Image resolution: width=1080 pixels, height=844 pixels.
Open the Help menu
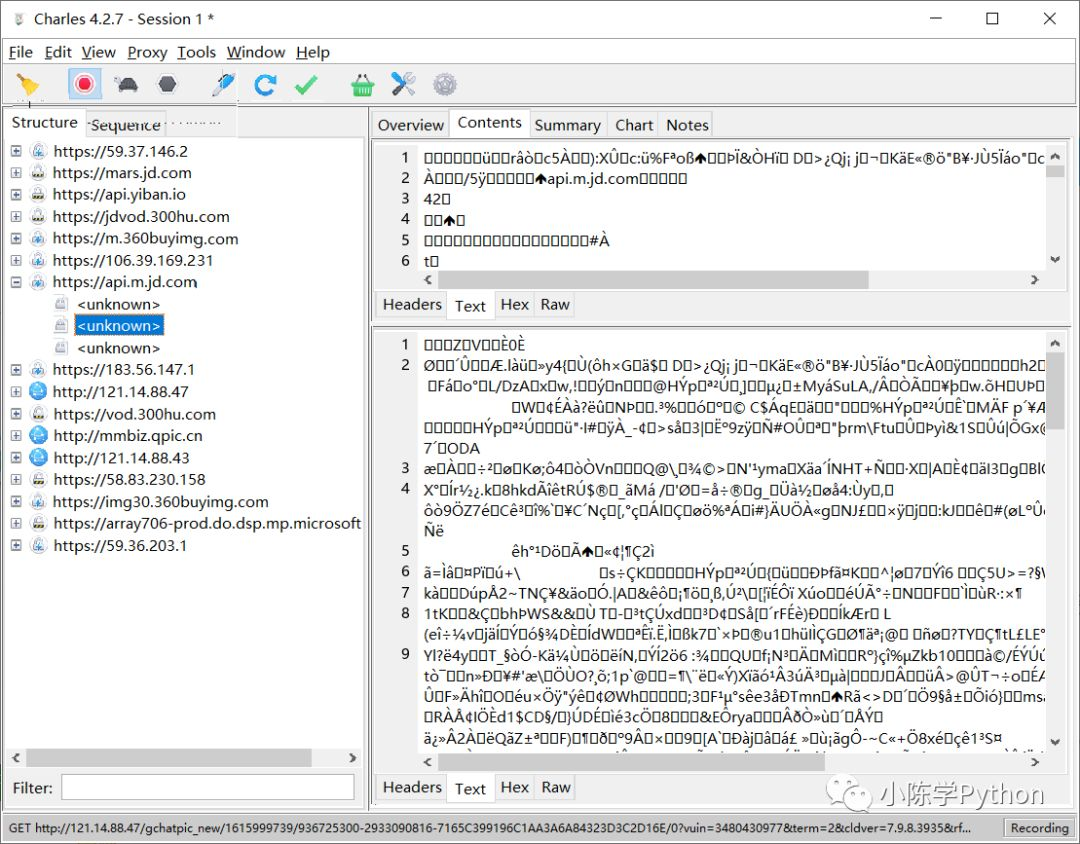(313, 52)
